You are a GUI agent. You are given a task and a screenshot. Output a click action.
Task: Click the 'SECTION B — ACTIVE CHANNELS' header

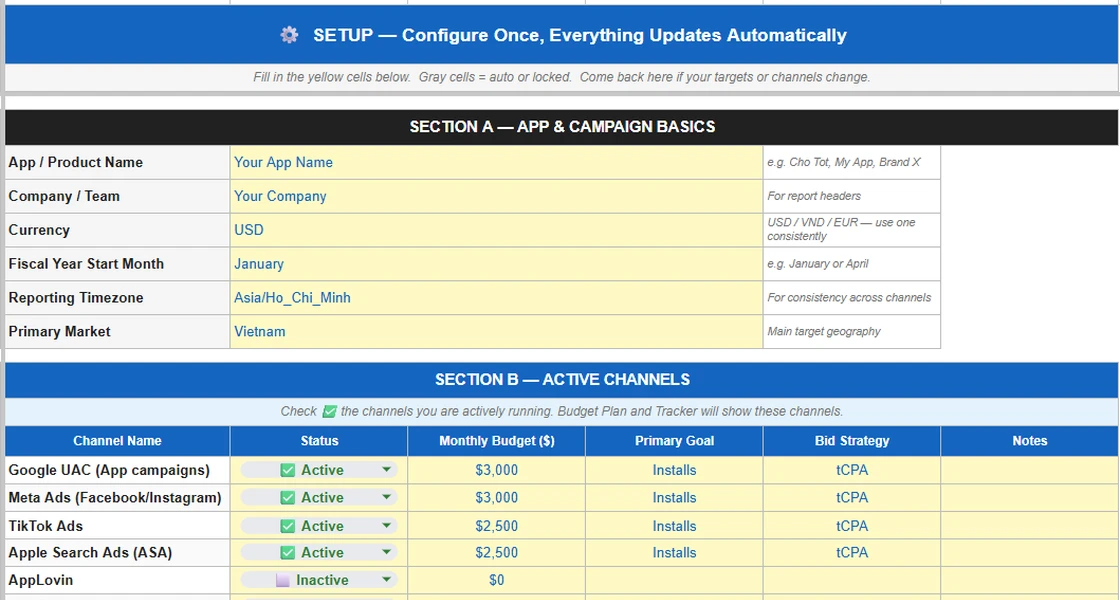561,379
